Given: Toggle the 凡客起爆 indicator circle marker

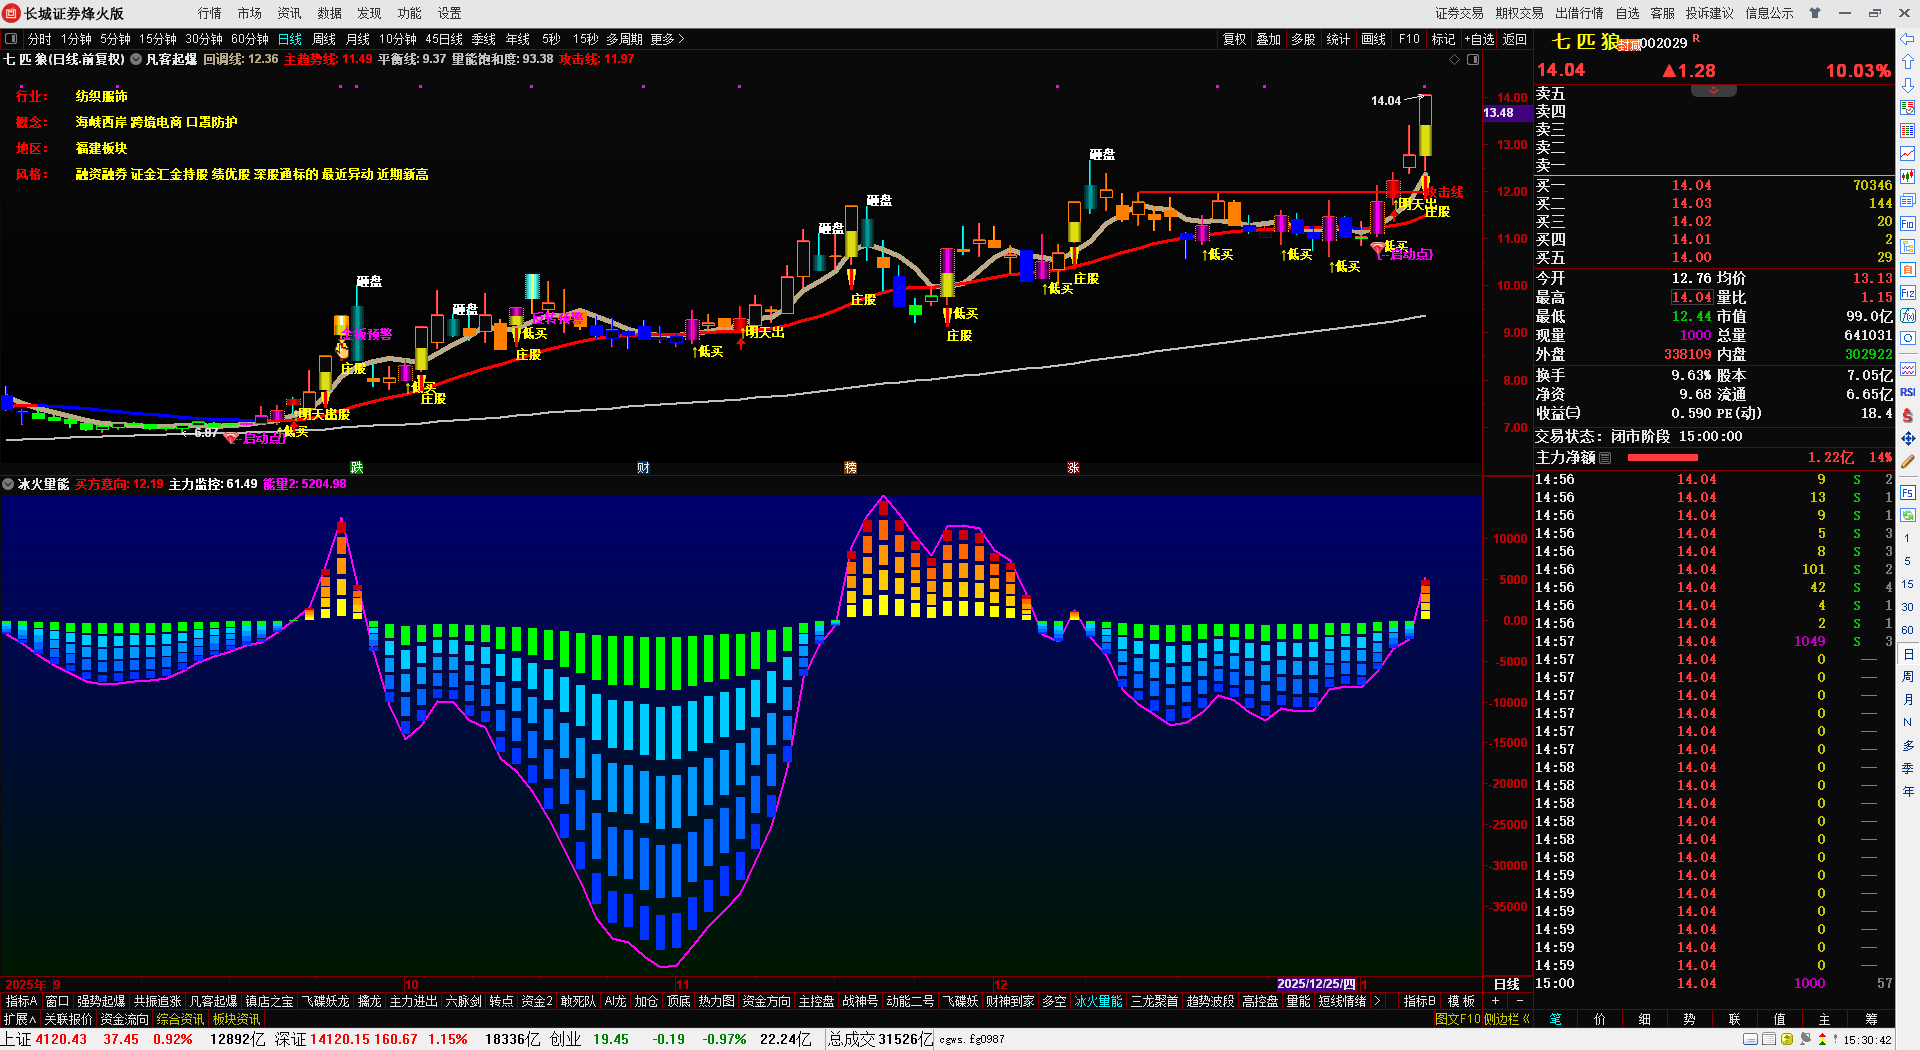Looking at the screenshot, I should (136, 59).
